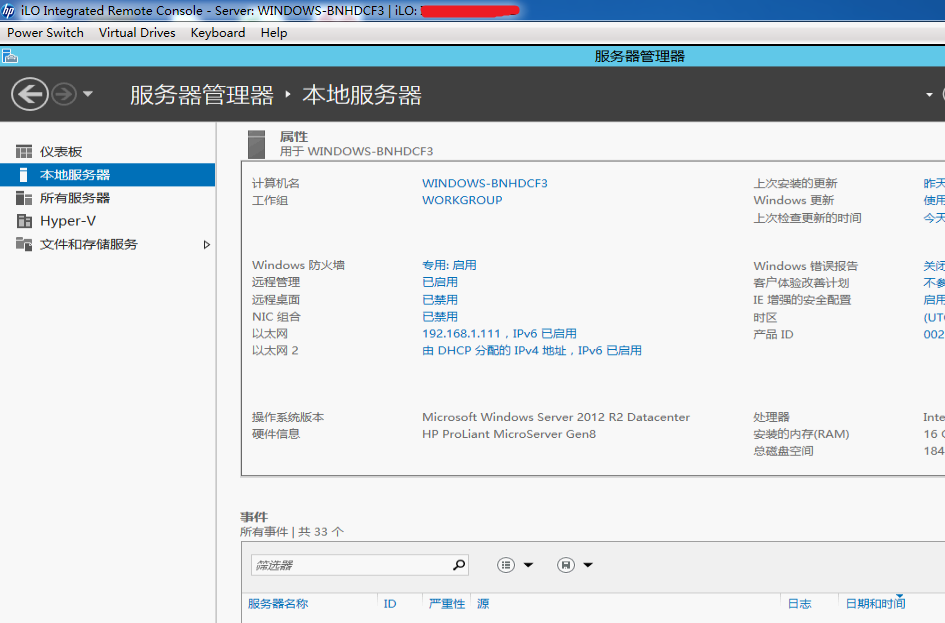This screenshot has width=945, height=623.
Task: Open the Help menu
Action: tap(274, 33)
